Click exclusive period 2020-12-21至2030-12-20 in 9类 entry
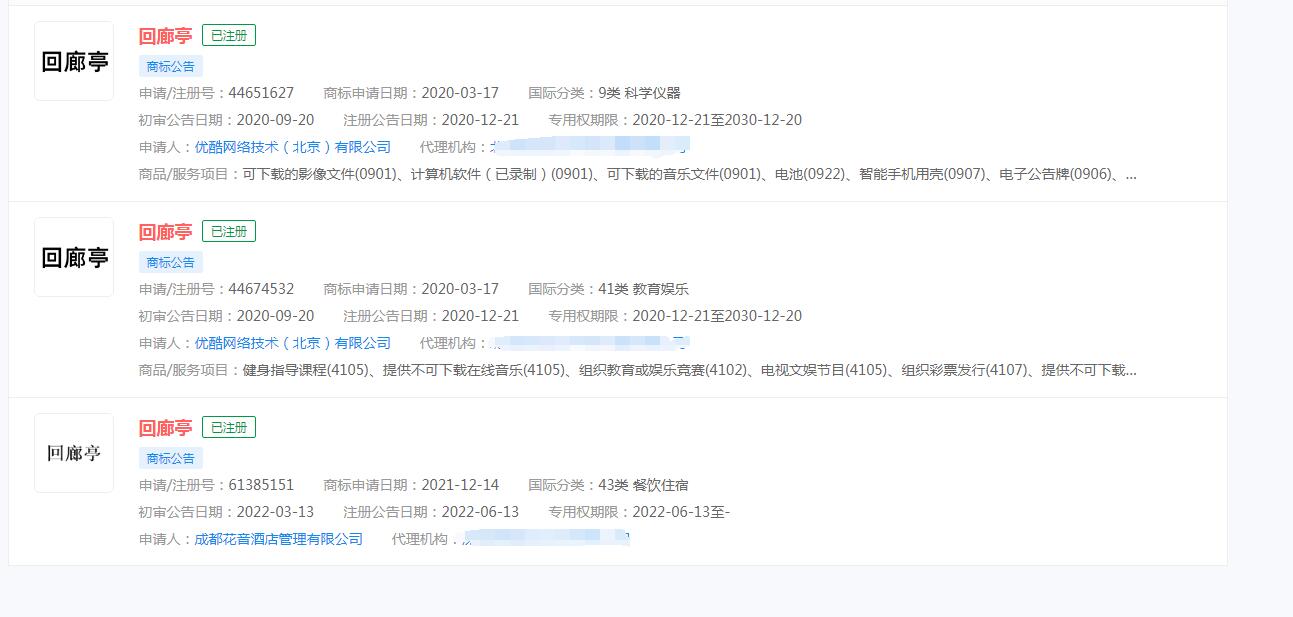 (717, 120)
